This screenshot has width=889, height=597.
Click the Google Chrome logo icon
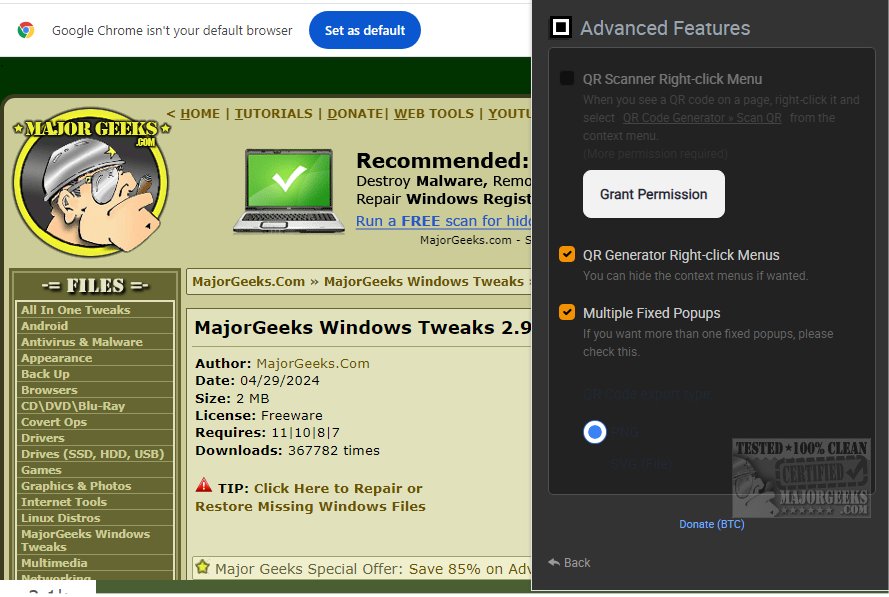pos(26,30)
